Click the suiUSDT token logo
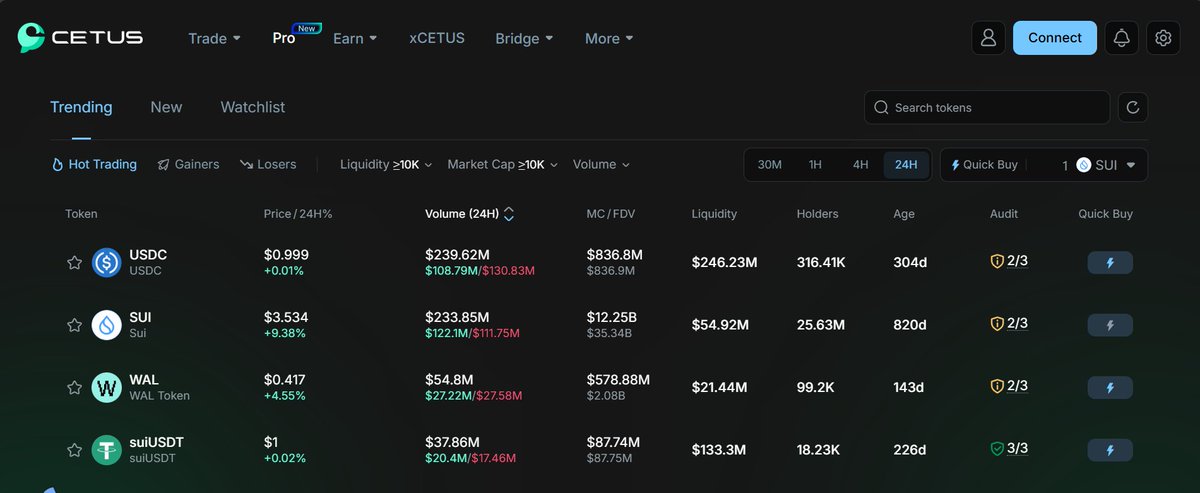 coord(107,450)
